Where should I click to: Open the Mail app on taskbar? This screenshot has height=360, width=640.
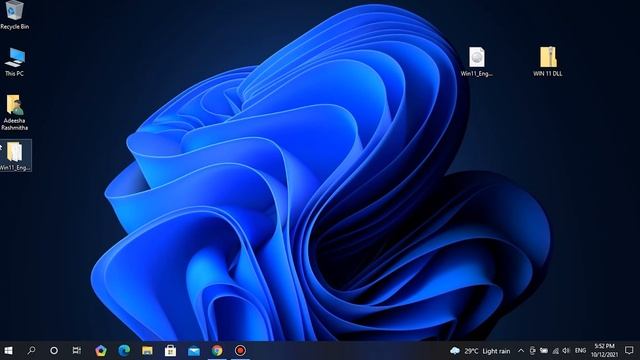coord(194,351)
